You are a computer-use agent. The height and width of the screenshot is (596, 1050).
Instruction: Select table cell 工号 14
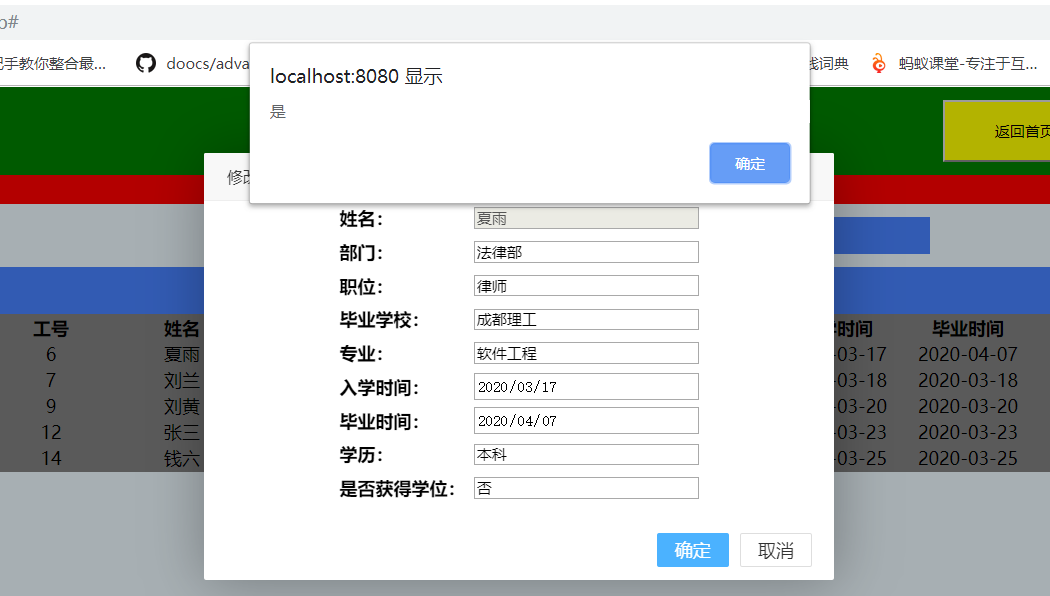pyautogui.click(x=51, y=459)
